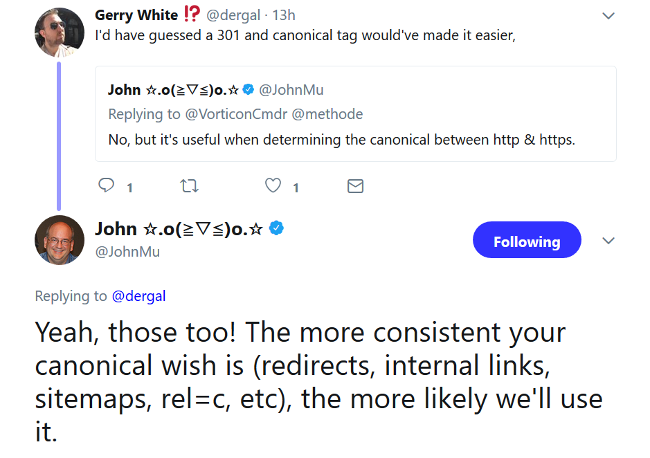Click John's verified badge in quoted tweet
650x458 pixels.
coord(249,91)
